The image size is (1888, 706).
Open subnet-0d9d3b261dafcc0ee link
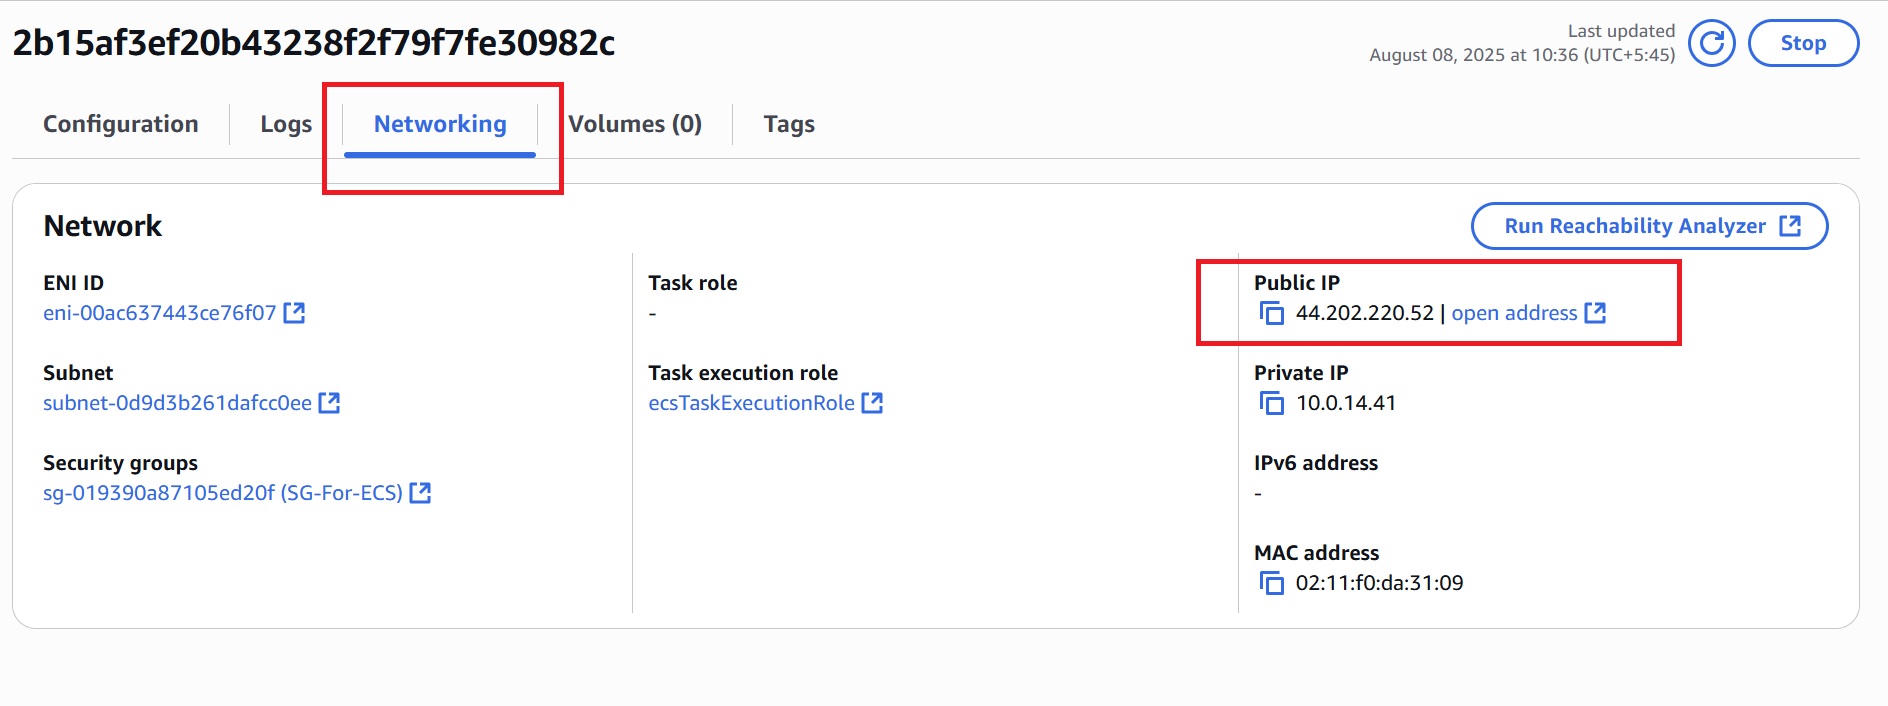click(180, 404)
